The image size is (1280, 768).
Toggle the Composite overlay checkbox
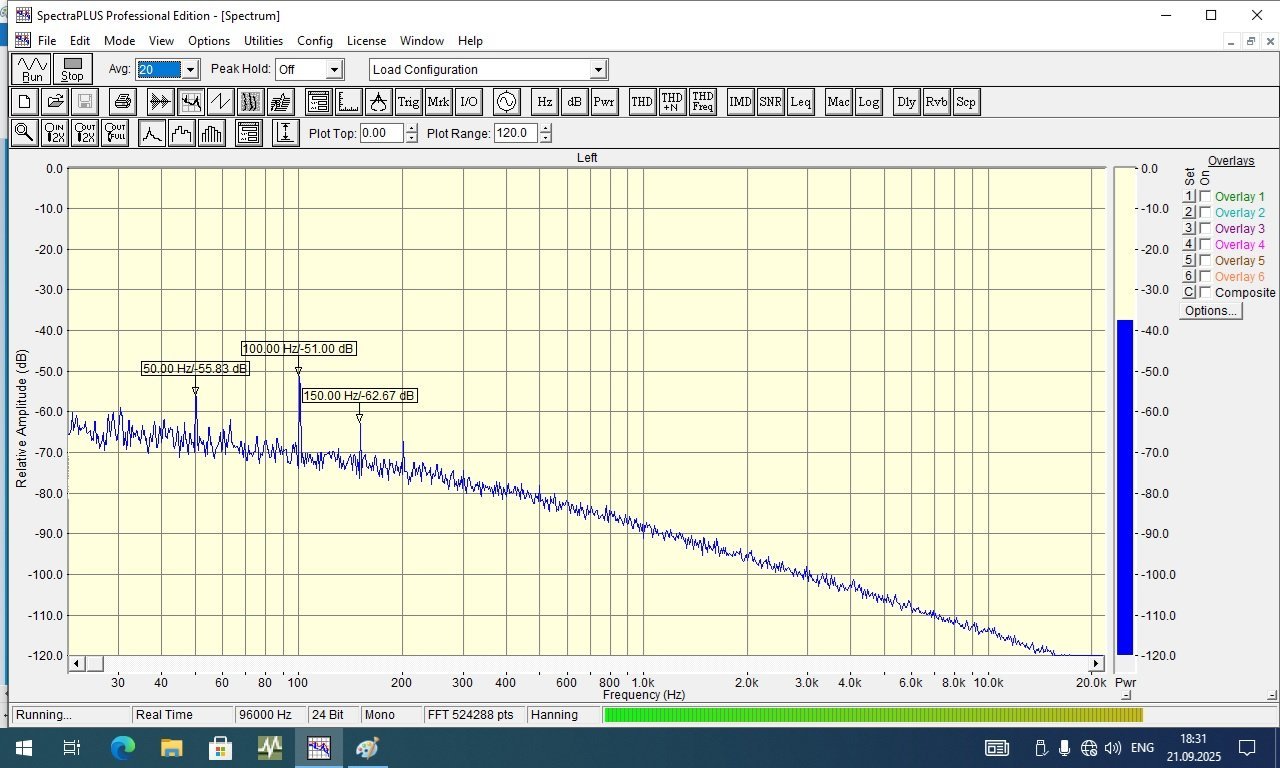[1205, 293]
